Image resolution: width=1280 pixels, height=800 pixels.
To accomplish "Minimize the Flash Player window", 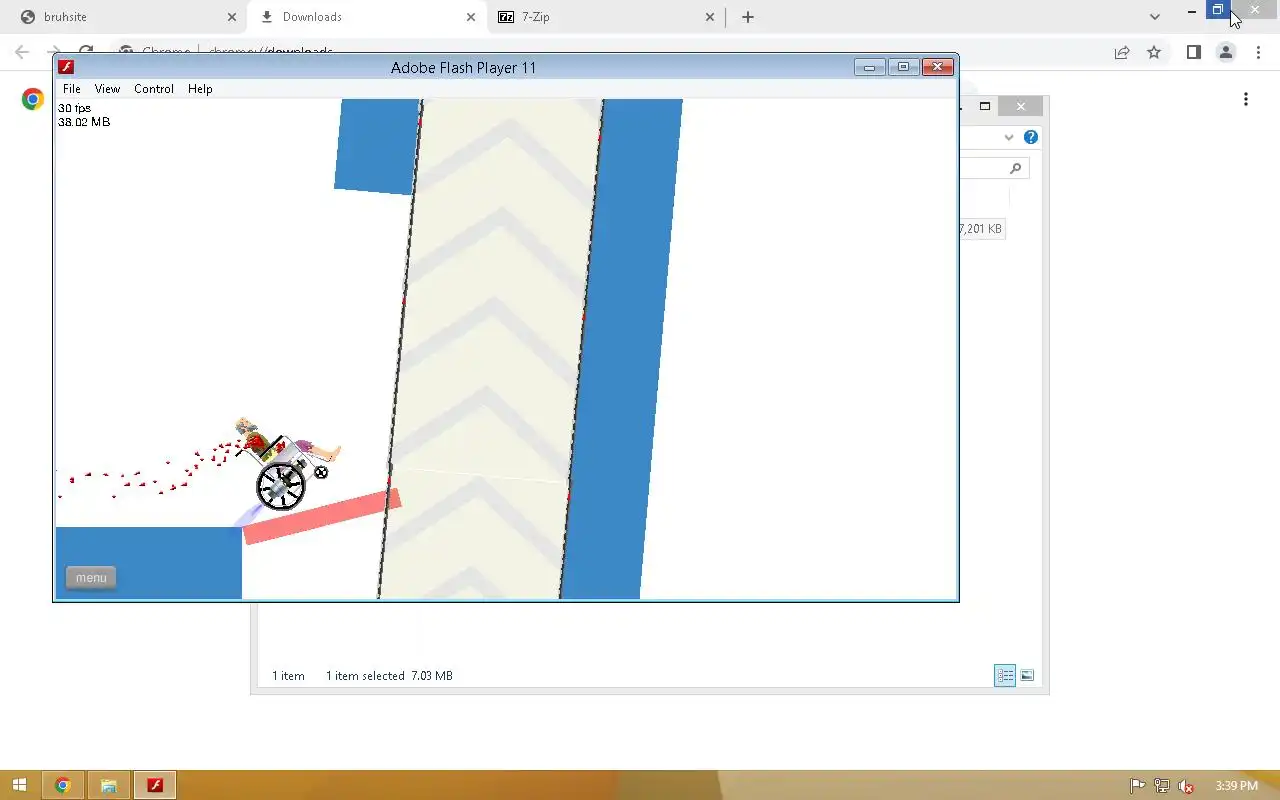I will (870, 67).
